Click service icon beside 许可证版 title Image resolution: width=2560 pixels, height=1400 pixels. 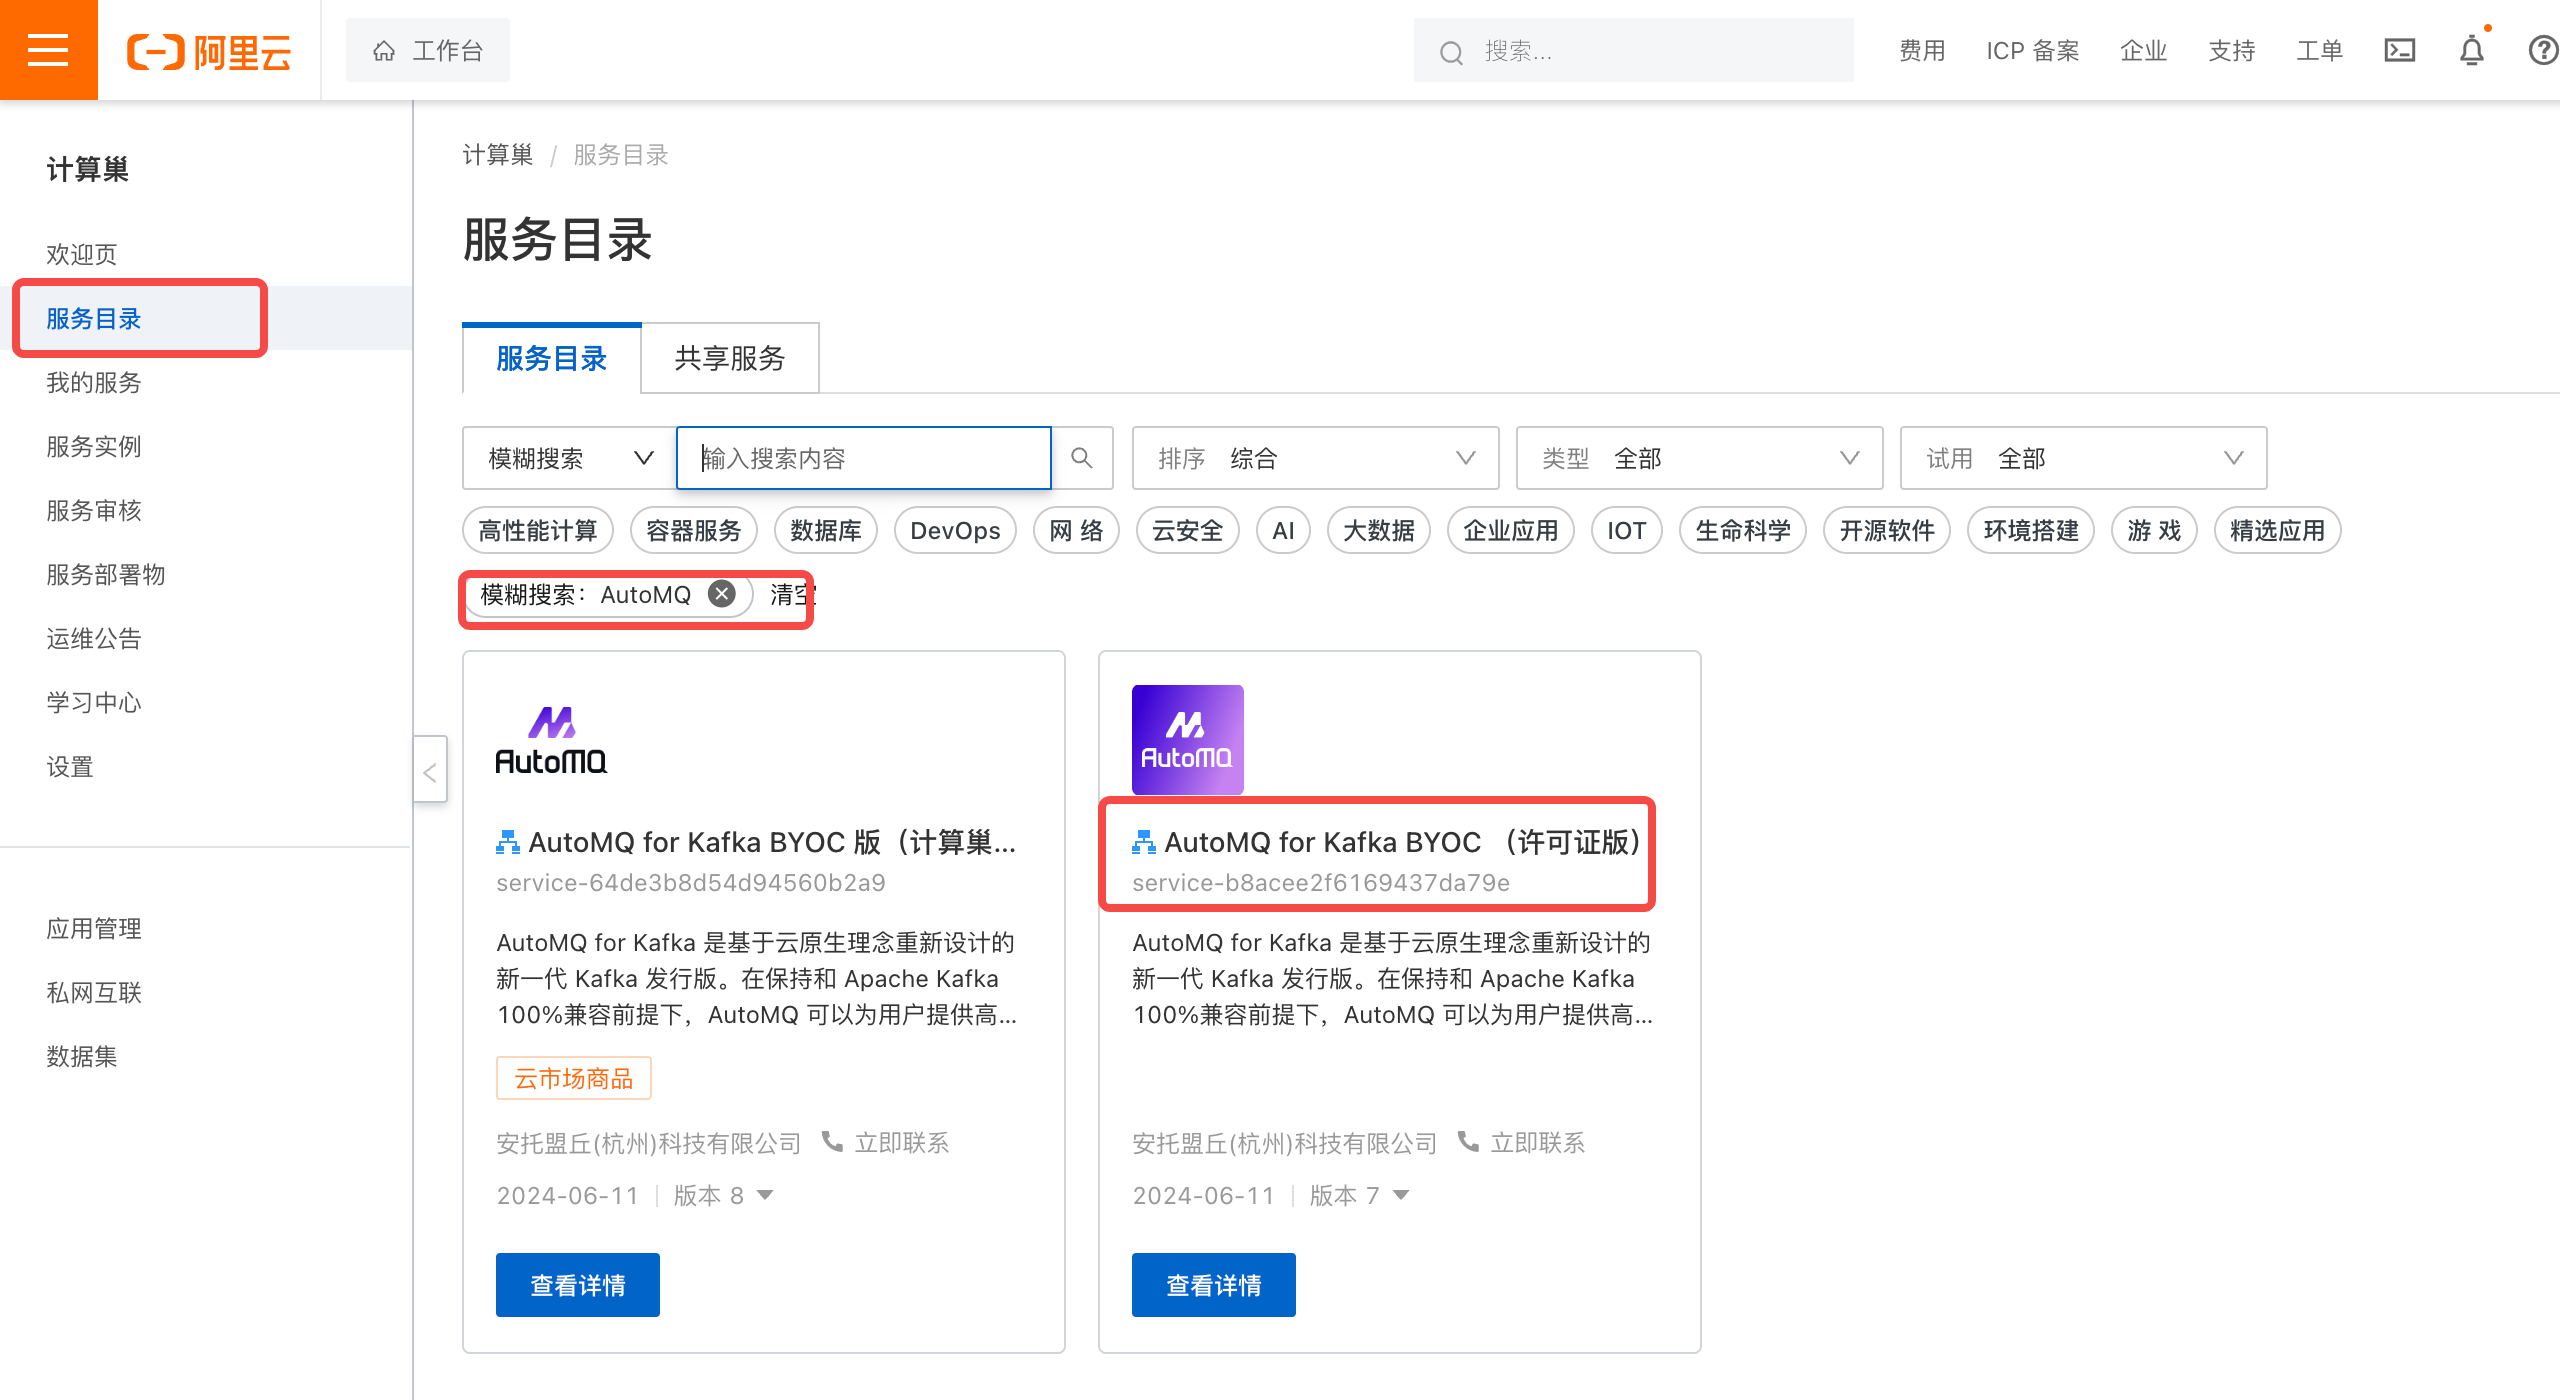[1144, 842]
